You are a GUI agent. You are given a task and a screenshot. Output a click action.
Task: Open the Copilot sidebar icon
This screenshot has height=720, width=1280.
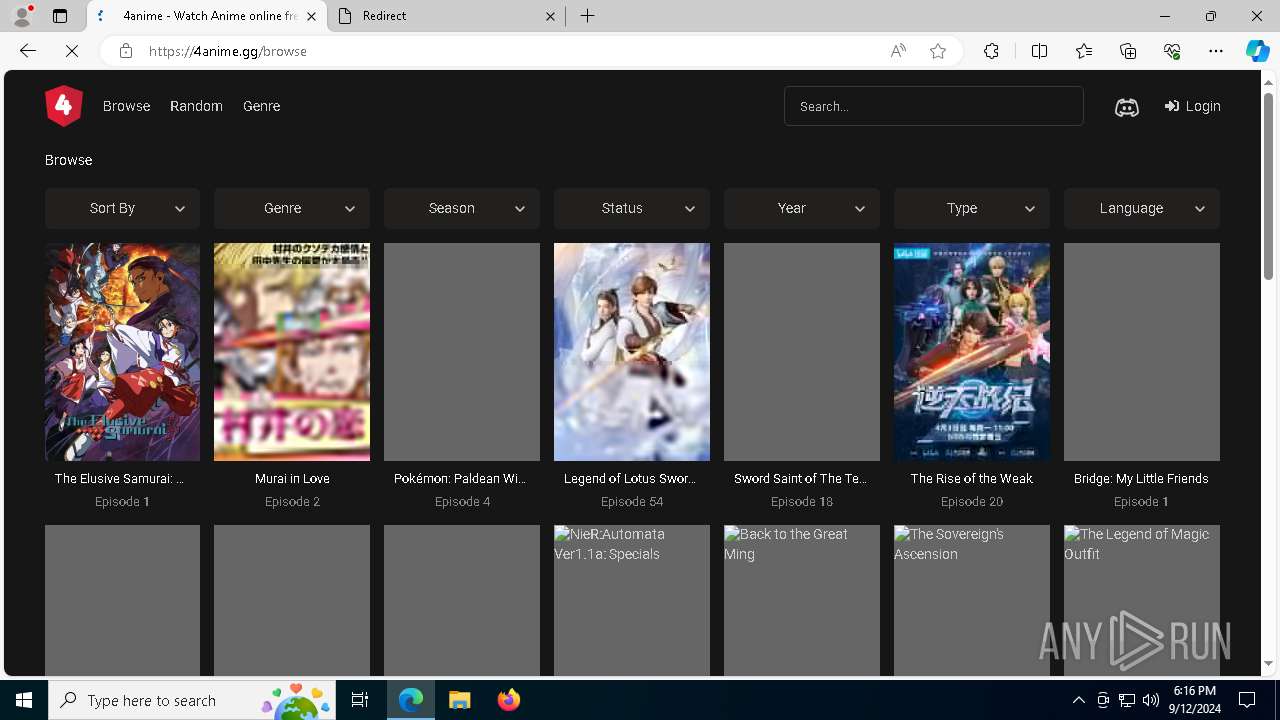pyautogui.click(x=1257, y=51)
